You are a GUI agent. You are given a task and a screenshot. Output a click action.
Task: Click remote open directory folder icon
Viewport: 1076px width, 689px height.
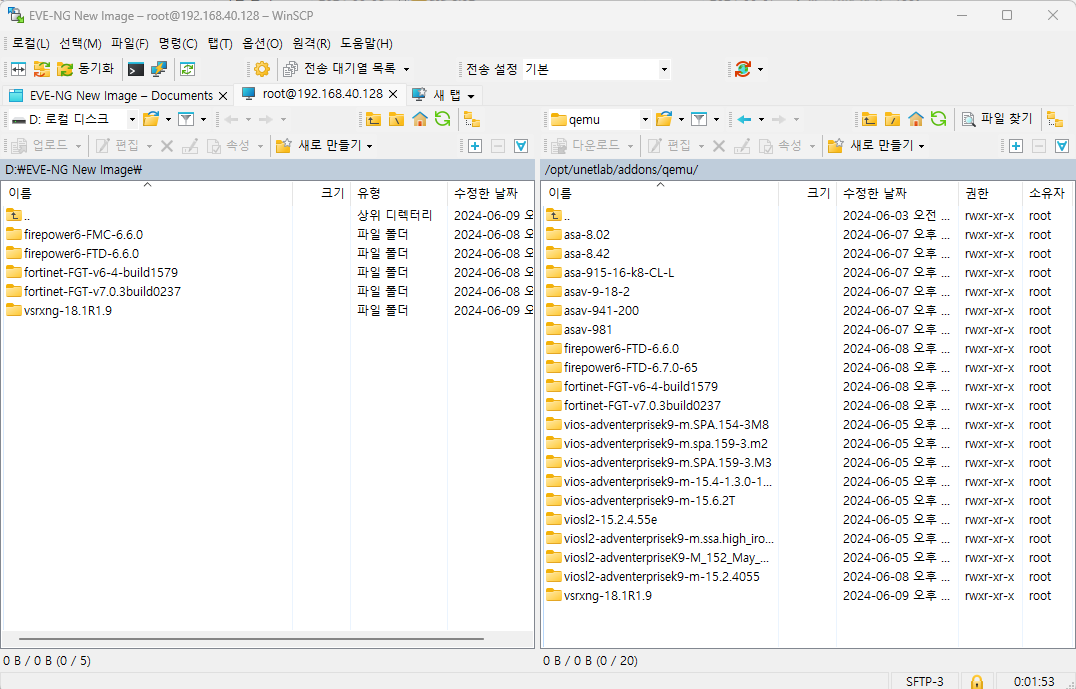coord(664,119)
